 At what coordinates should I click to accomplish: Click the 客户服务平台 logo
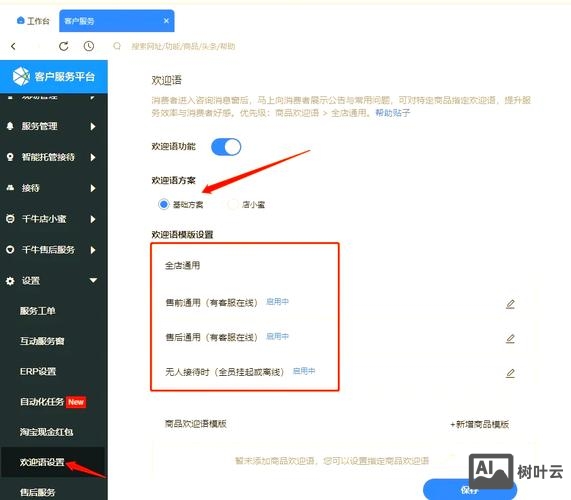(x=21, y=76)
